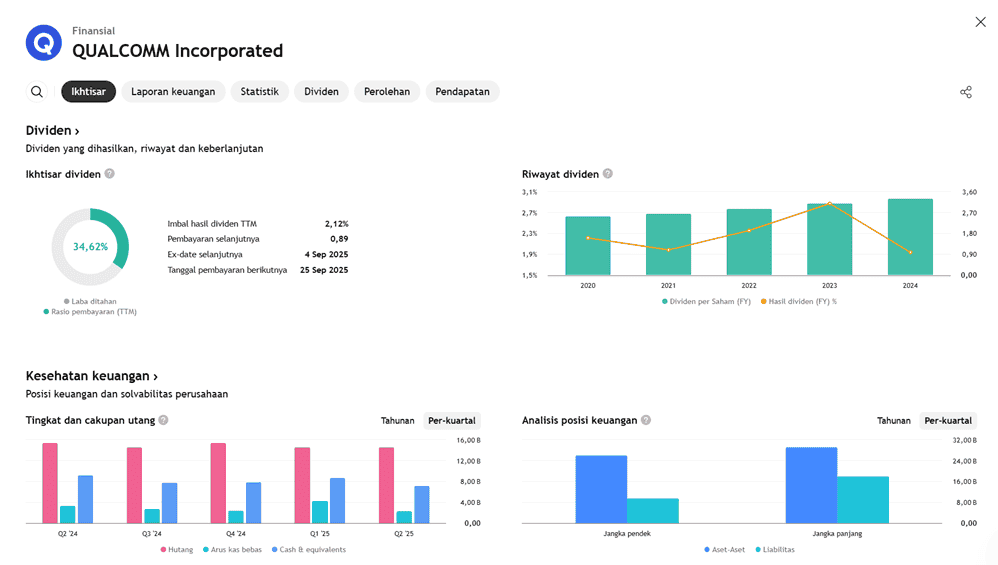Toggle Hasil dividen (FY) % legend
The width and height of the screenshot is (998, 565).
pos(799,302)
